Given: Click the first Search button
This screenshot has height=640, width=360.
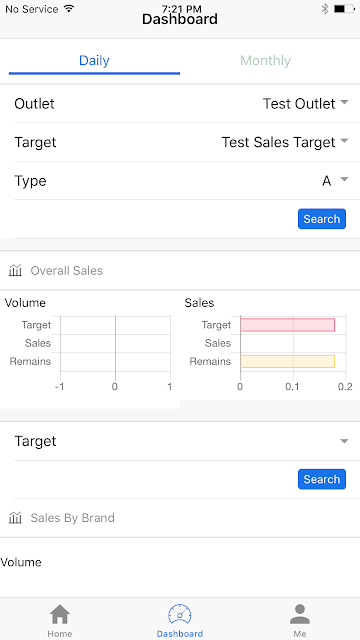Looking at the screenshot, I should click(x=322, y=219).
